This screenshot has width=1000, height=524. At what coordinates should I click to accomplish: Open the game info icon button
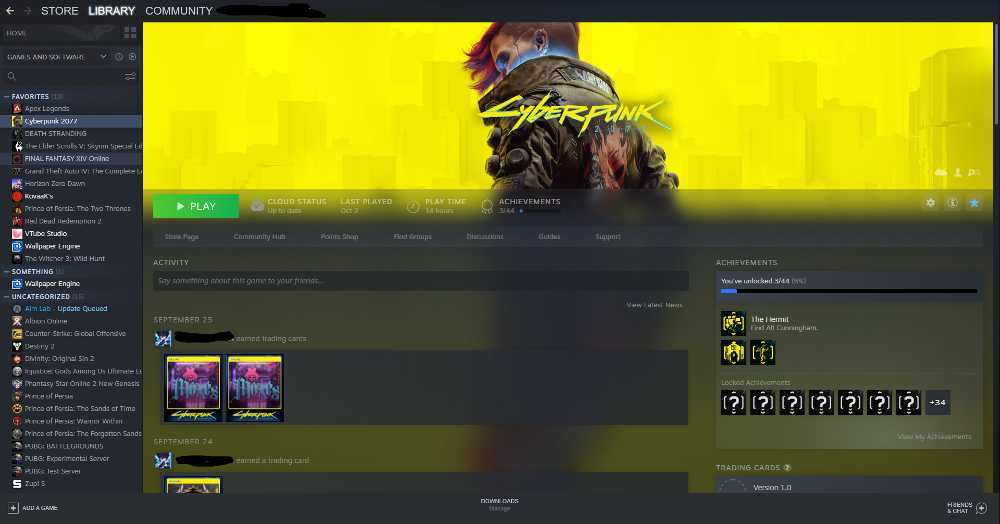953,203
